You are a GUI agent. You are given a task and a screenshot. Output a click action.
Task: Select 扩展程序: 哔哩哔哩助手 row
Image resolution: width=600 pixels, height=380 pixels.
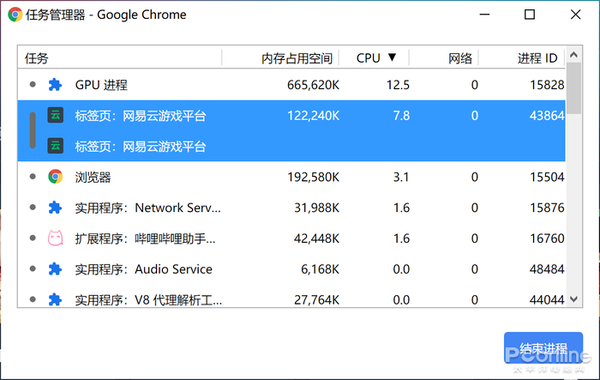click(292, 238)
